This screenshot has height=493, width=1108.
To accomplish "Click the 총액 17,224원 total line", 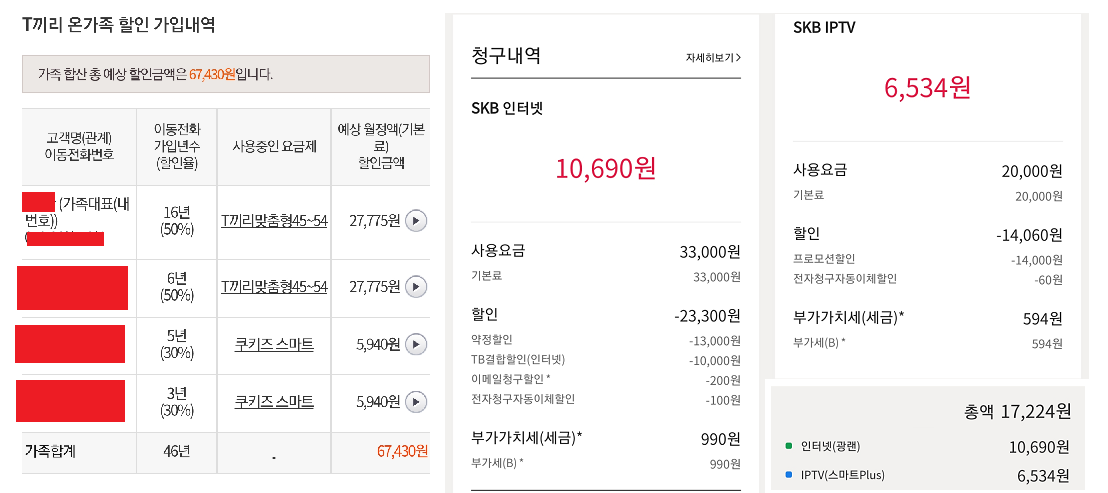I will (x=1017, y=411).
